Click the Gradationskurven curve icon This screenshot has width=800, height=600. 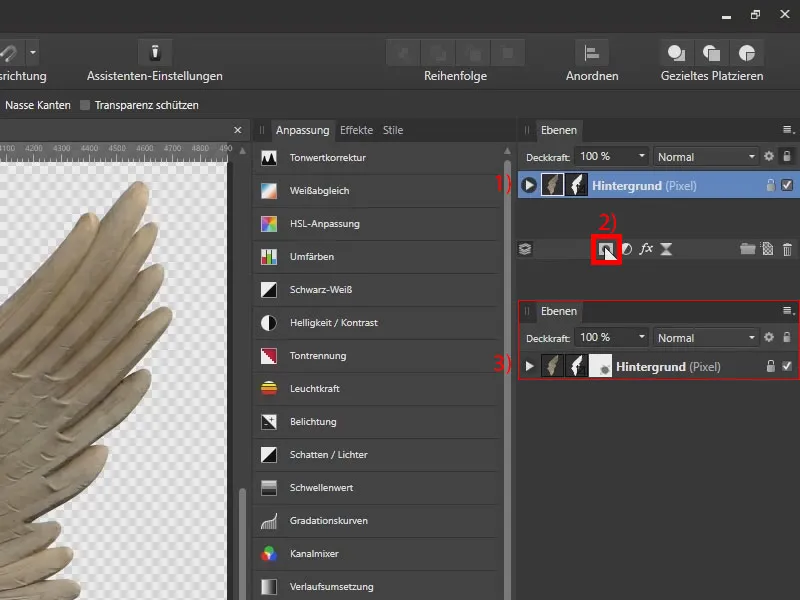pos(269,521)
